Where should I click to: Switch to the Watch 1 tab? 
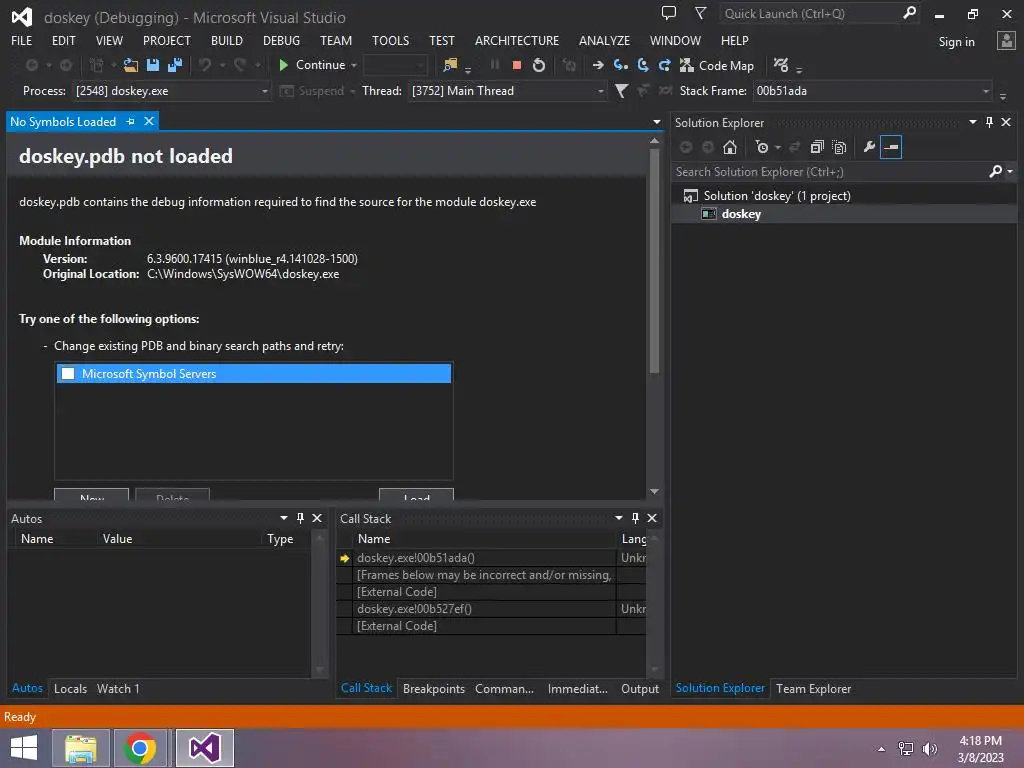[x=118, y=688]
